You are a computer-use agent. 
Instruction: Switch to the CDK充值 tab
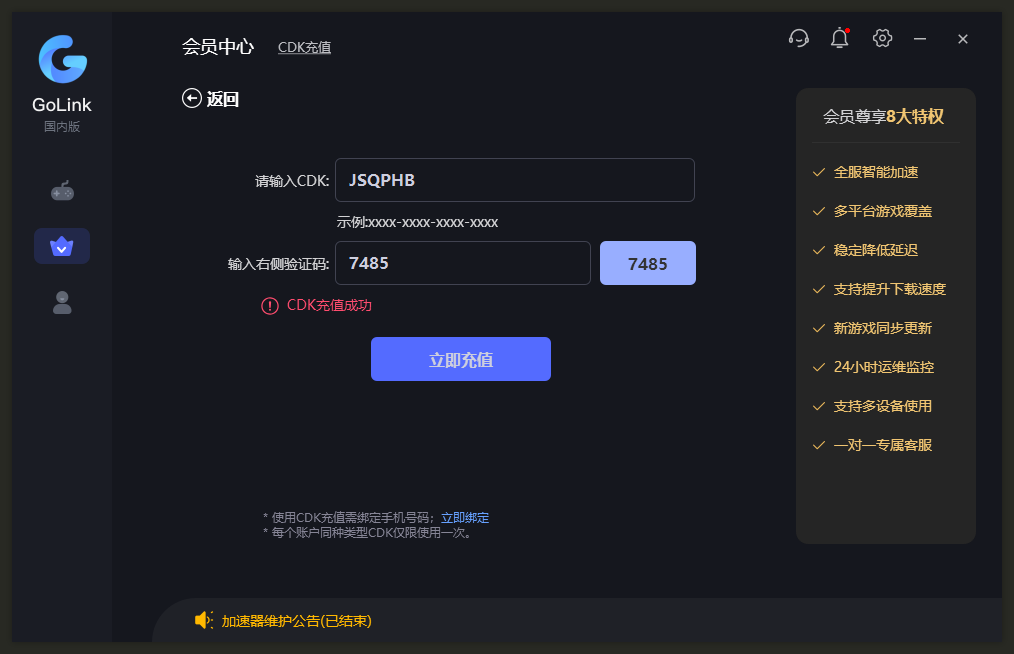(x=304, y=47)
